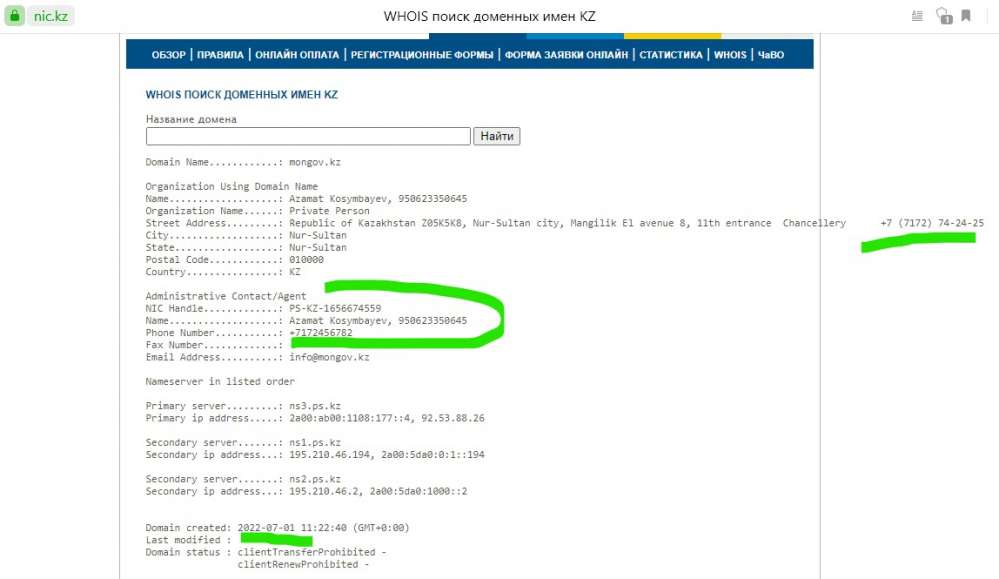Go to СТАТИСТИКА in the navigation bar

(670, 55)
